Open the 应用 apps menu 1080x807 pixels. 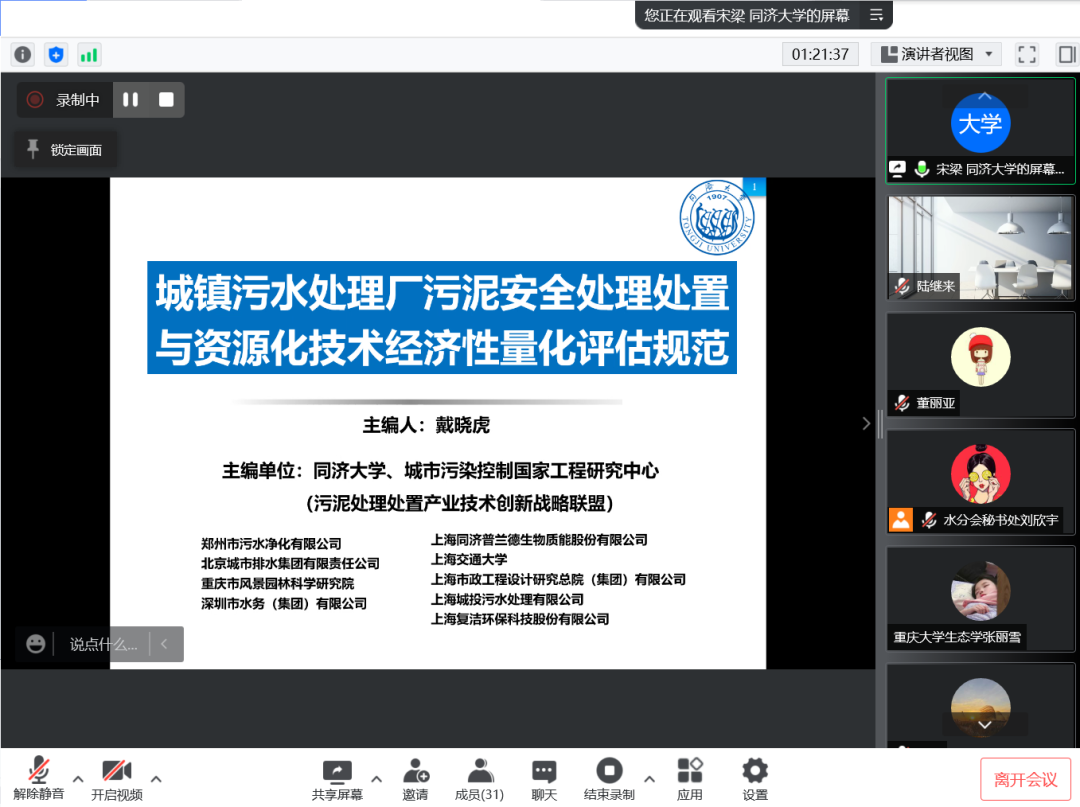tap(689, 779)
